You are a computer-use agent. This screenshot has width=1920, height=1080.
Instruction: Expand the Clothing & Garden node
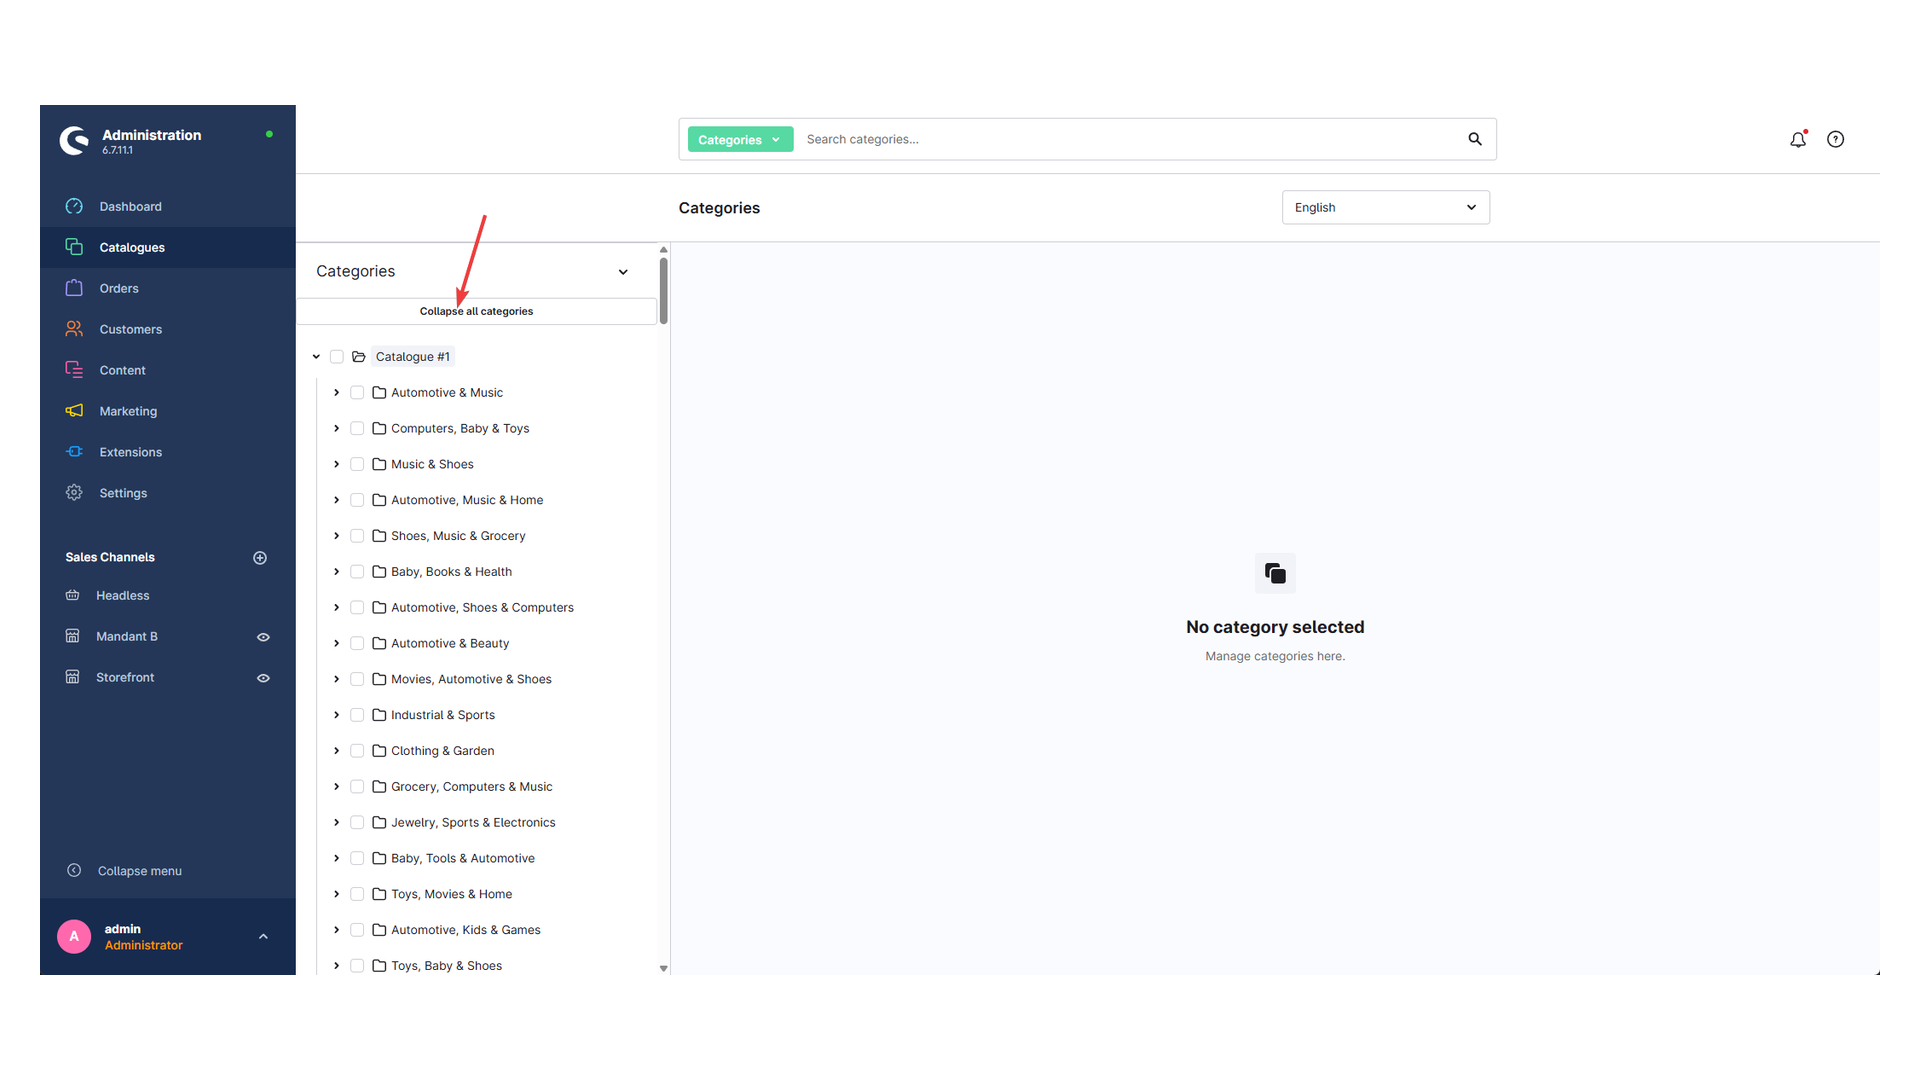pyautogui.click(x=336, y=751)
